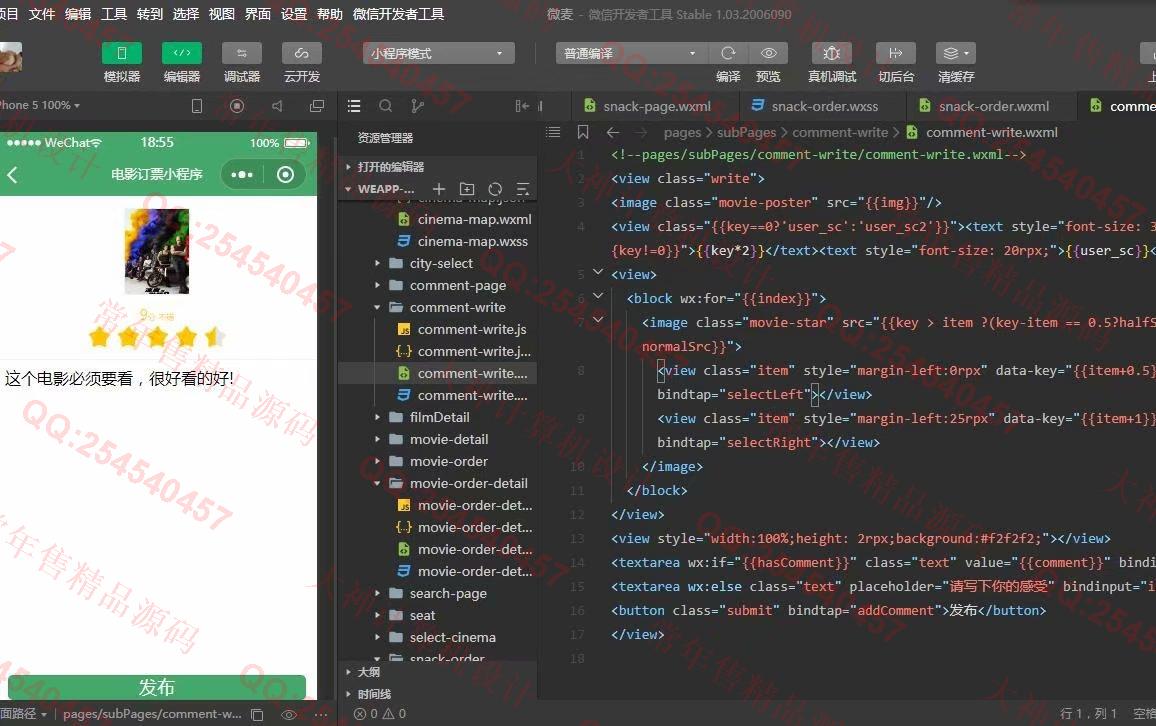The height and width of the screenshot is (726, 1156).
Task: Open the 普通编译 compile mode dropdown
Action: [x=631, y=53]
